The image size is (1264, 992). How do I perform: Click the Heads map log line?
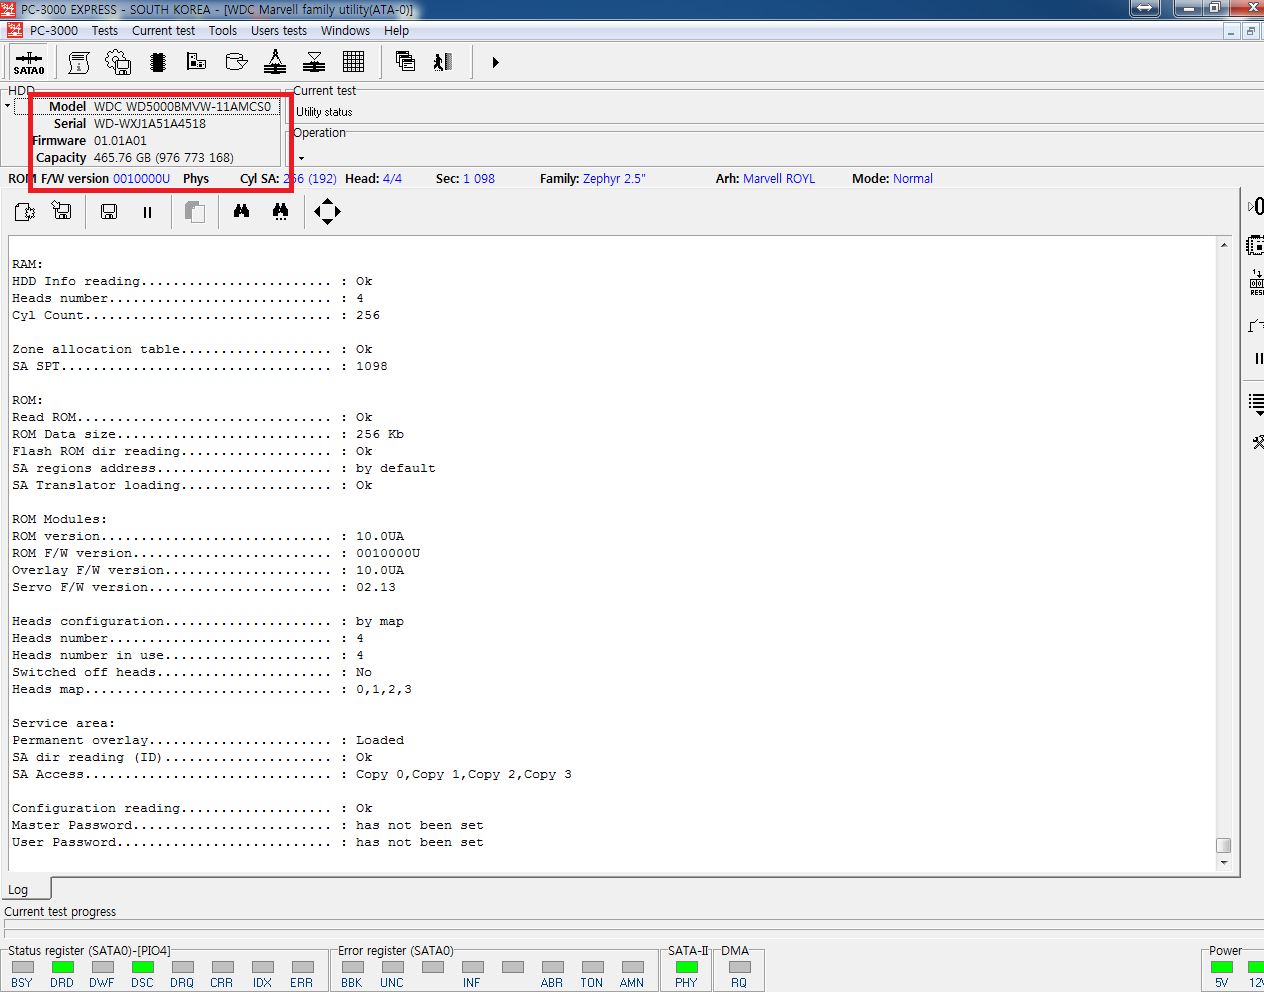coord(212,689)
